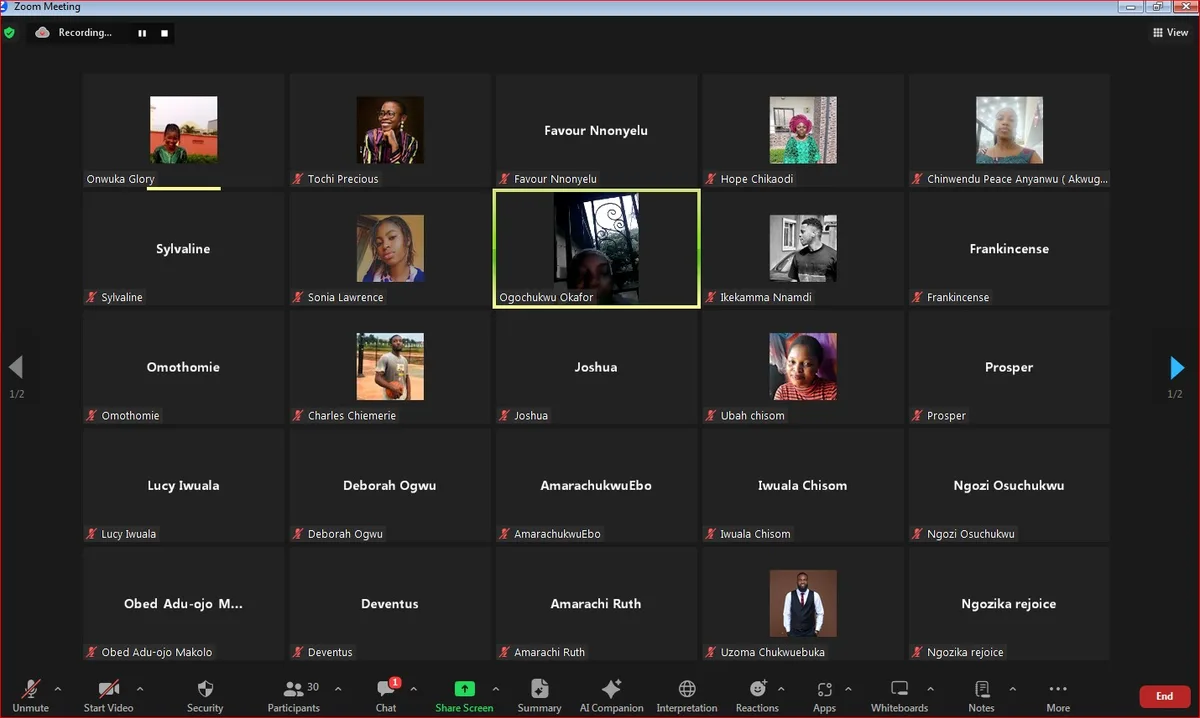Screen dimensions: 1200x718
Task: Open the Participants panel icon
Action: pos(293,688)
